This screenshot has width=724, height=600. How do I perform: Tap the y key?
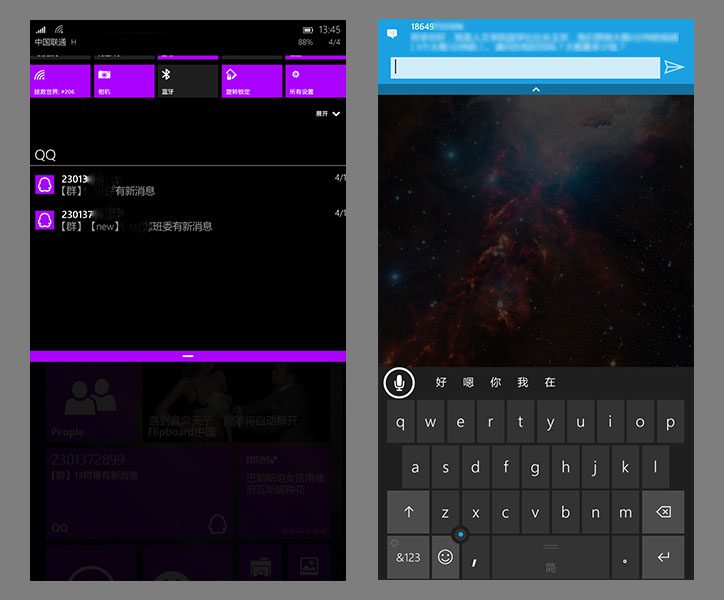click(x=550, y=422)
